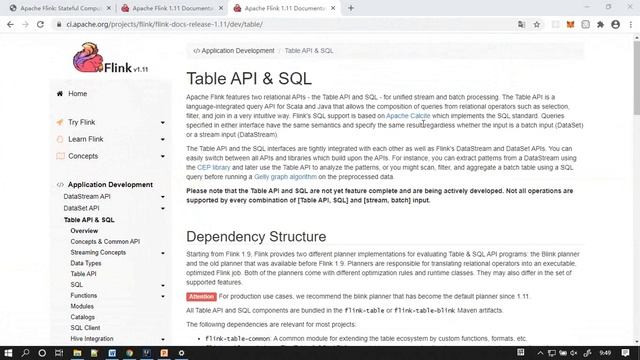Open the Windows Start menu
Image resolution: width=640 pixels, height=360 pixels.
(x=8, y=353)
